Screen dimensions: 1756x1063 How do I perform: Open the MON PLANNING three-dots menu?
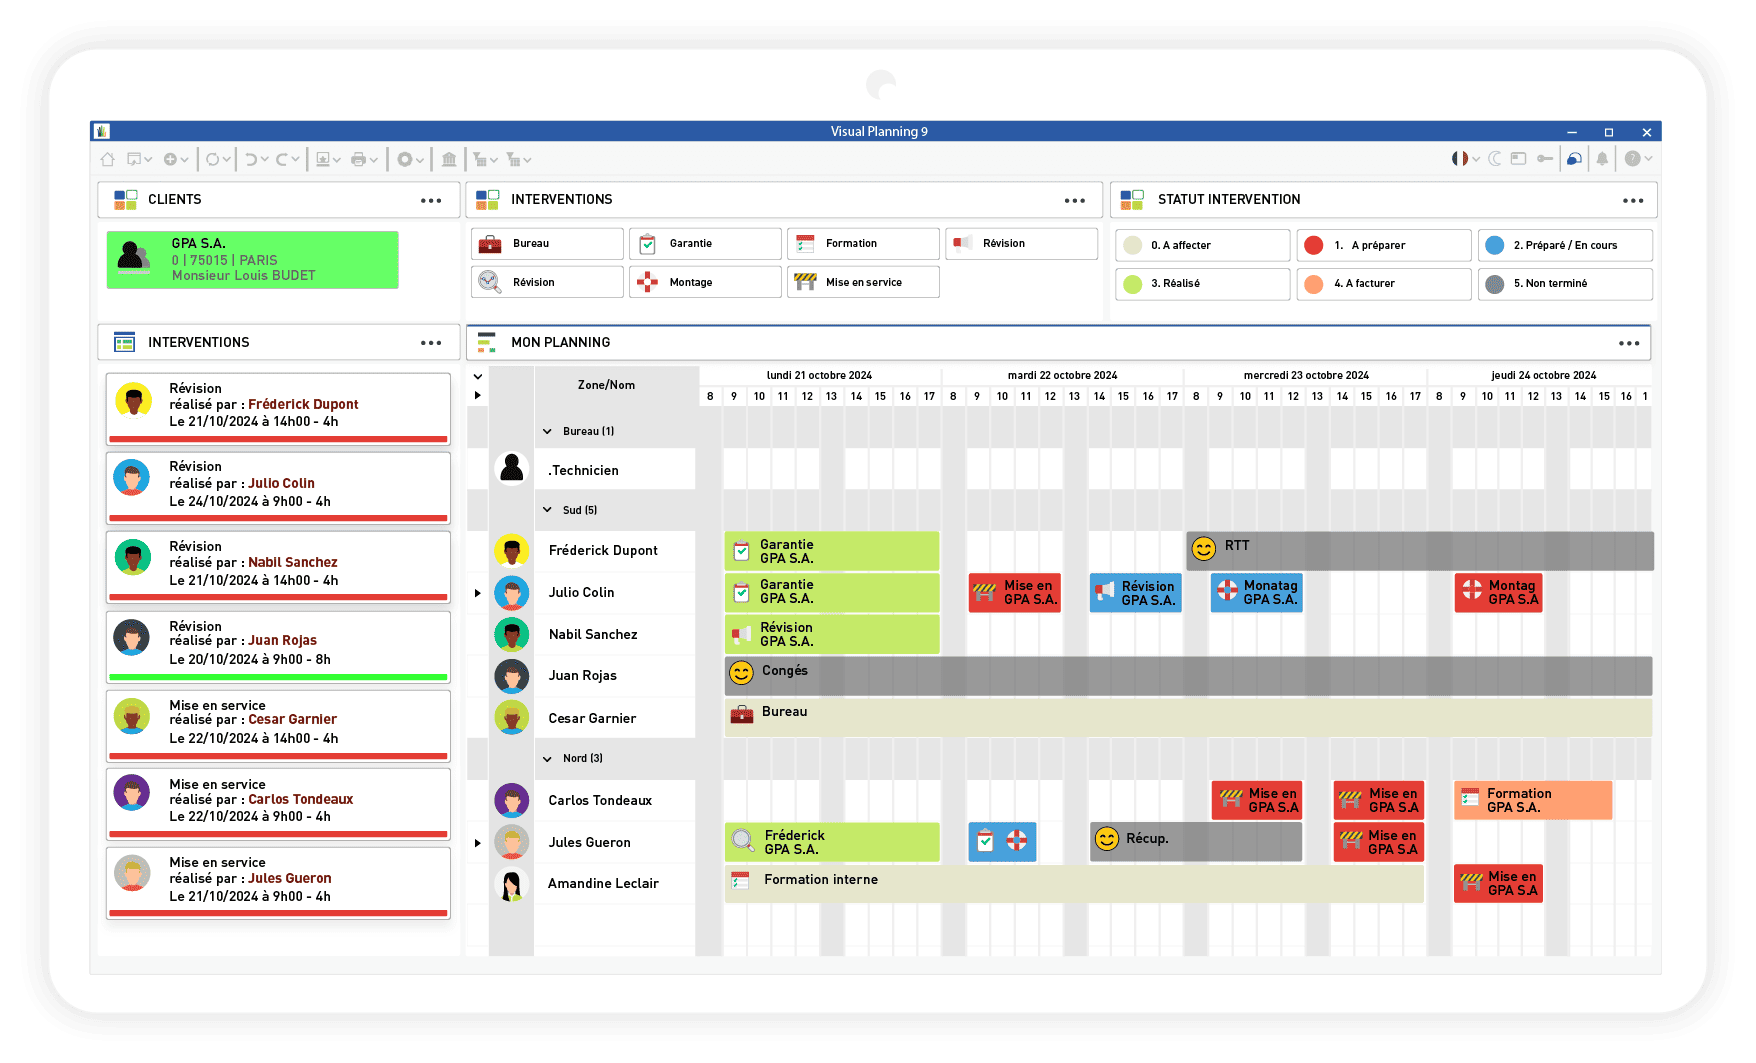(1629, 343)
